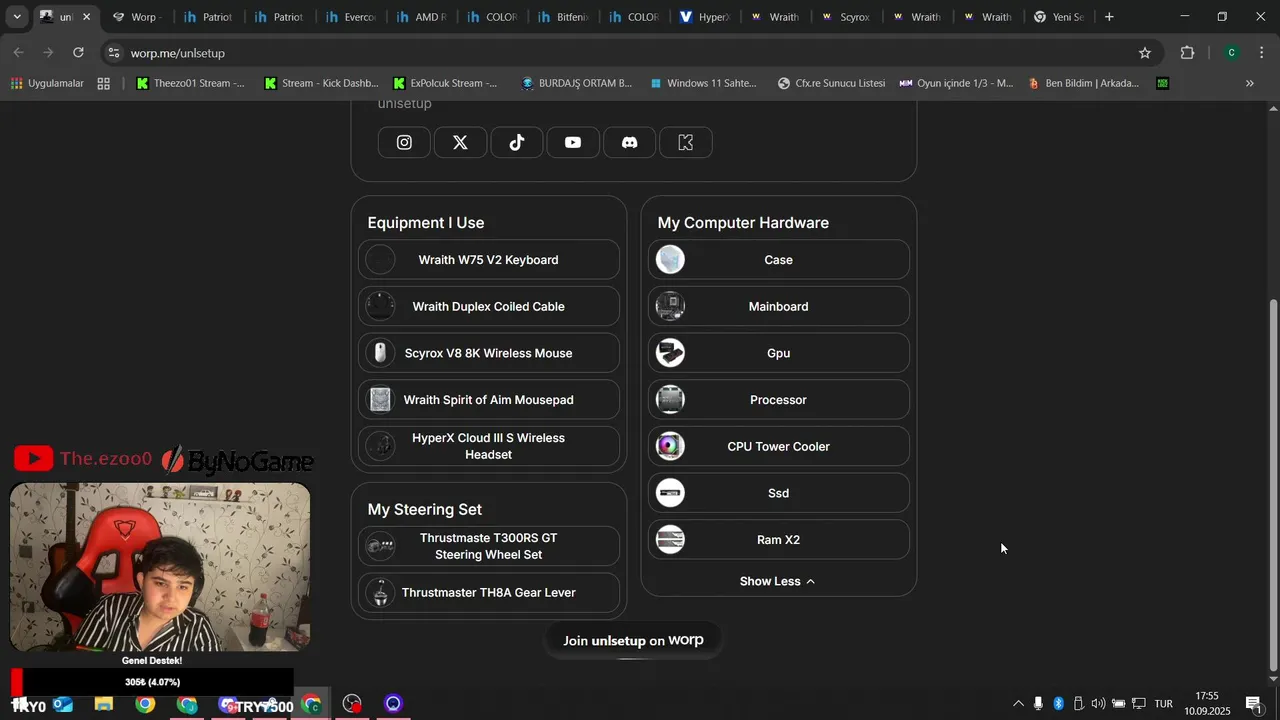The image size is (1280, 720).
Task: Open the YouTube social link
Action: (573, 142)
